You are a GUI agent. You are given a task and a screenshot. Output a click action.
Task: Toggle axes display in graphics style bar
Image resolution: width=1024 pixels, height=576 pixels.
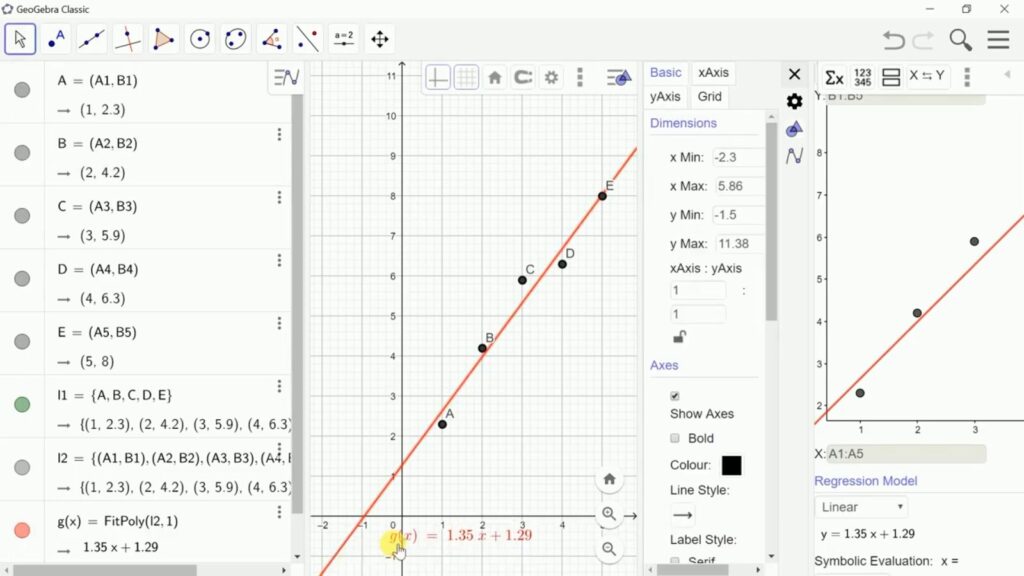[x=438, y=78]
